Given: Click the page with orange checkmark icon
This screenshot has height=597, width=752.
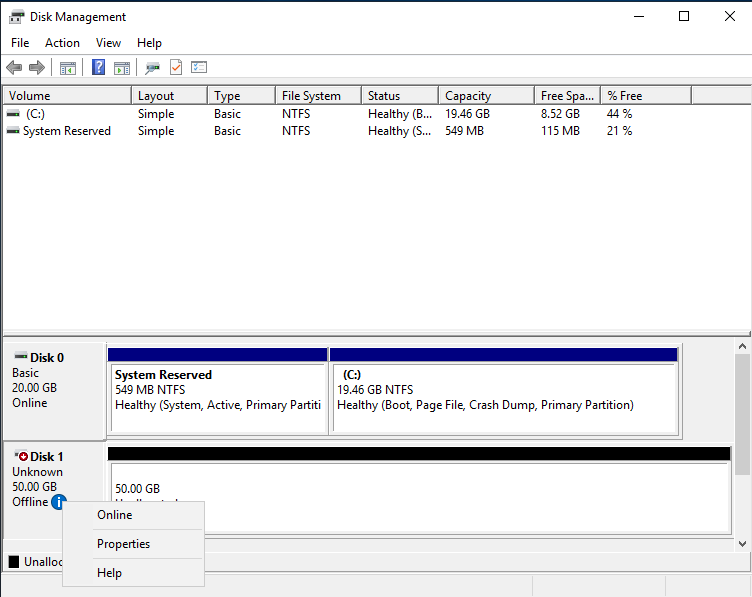Looking at the screenshot, I should [x=176, y=67].
